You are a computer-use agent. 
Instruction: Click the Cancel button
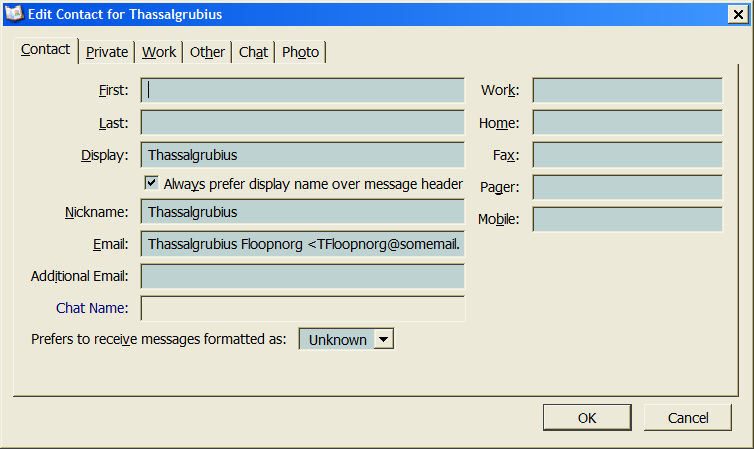688,417
